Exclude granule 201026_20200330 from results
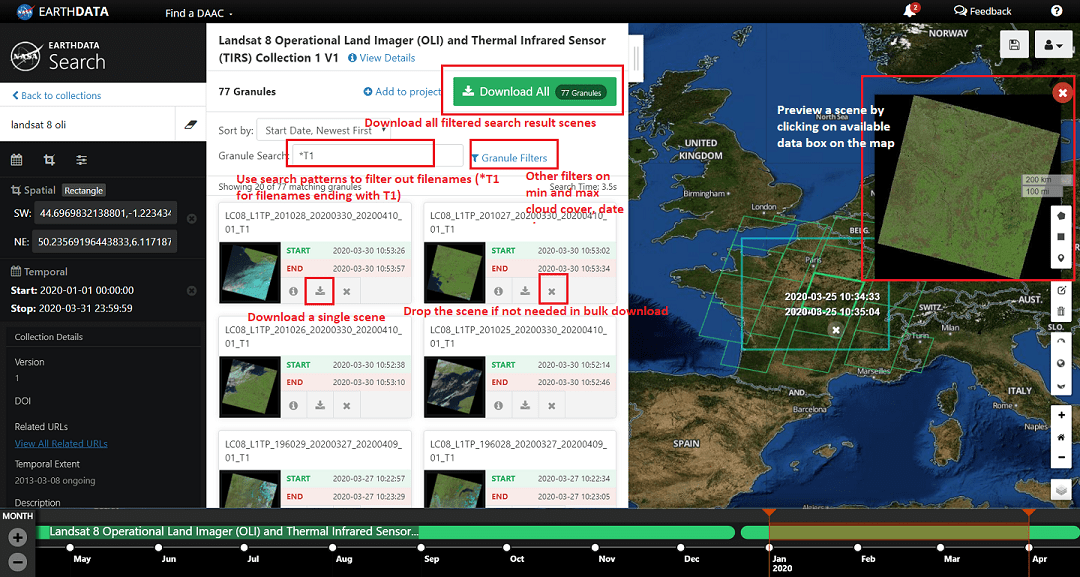Screen dimensions: 1080x577 (x=346, y=406)
